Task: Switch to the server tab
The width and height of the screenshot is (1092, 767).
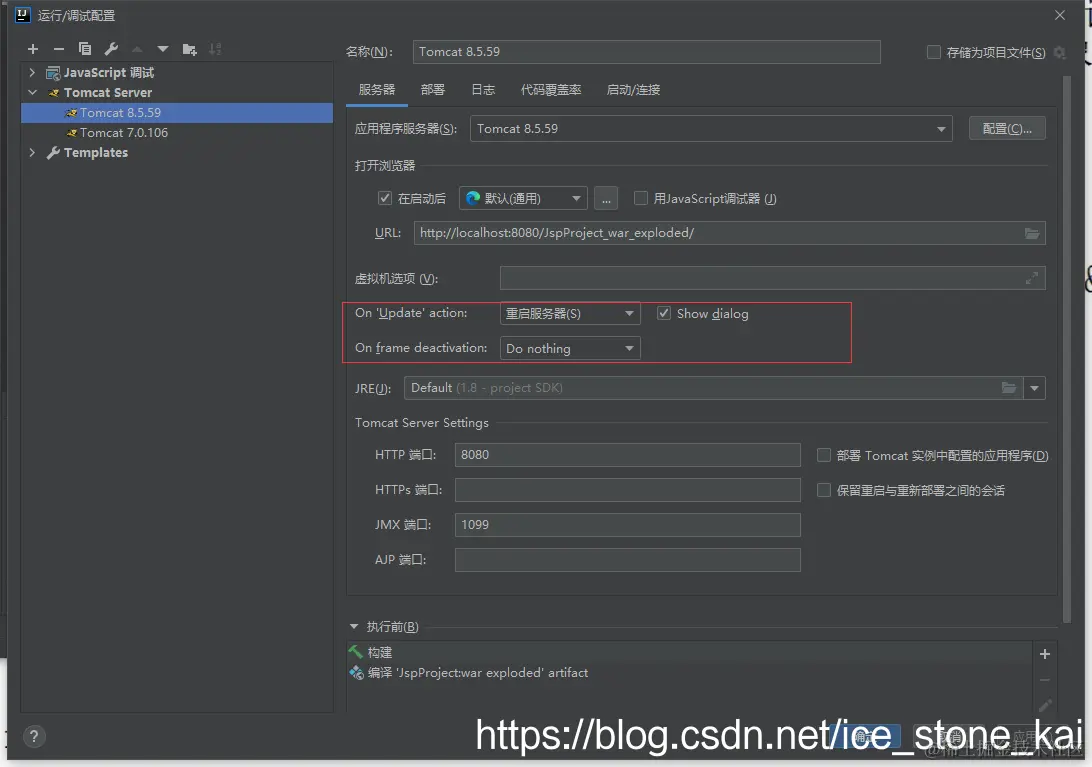Action: point(377,90)
